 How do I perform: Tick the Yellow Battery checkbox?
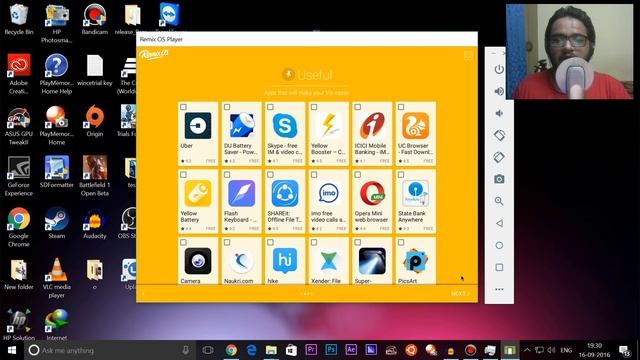point(183,175)
